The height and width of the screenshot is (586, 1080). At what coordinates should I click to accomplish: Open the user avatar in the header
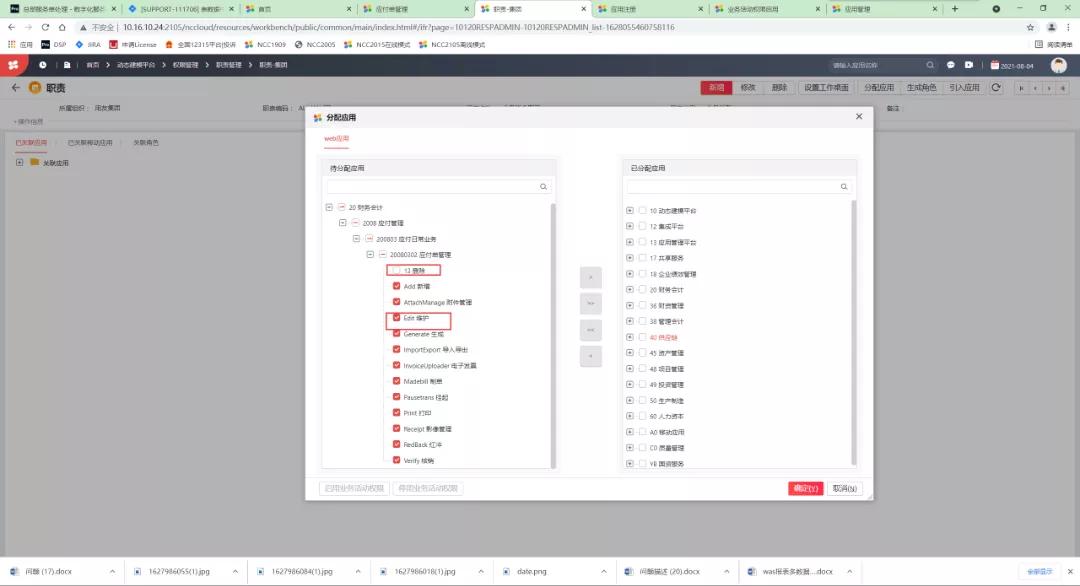pos(1059,65)
